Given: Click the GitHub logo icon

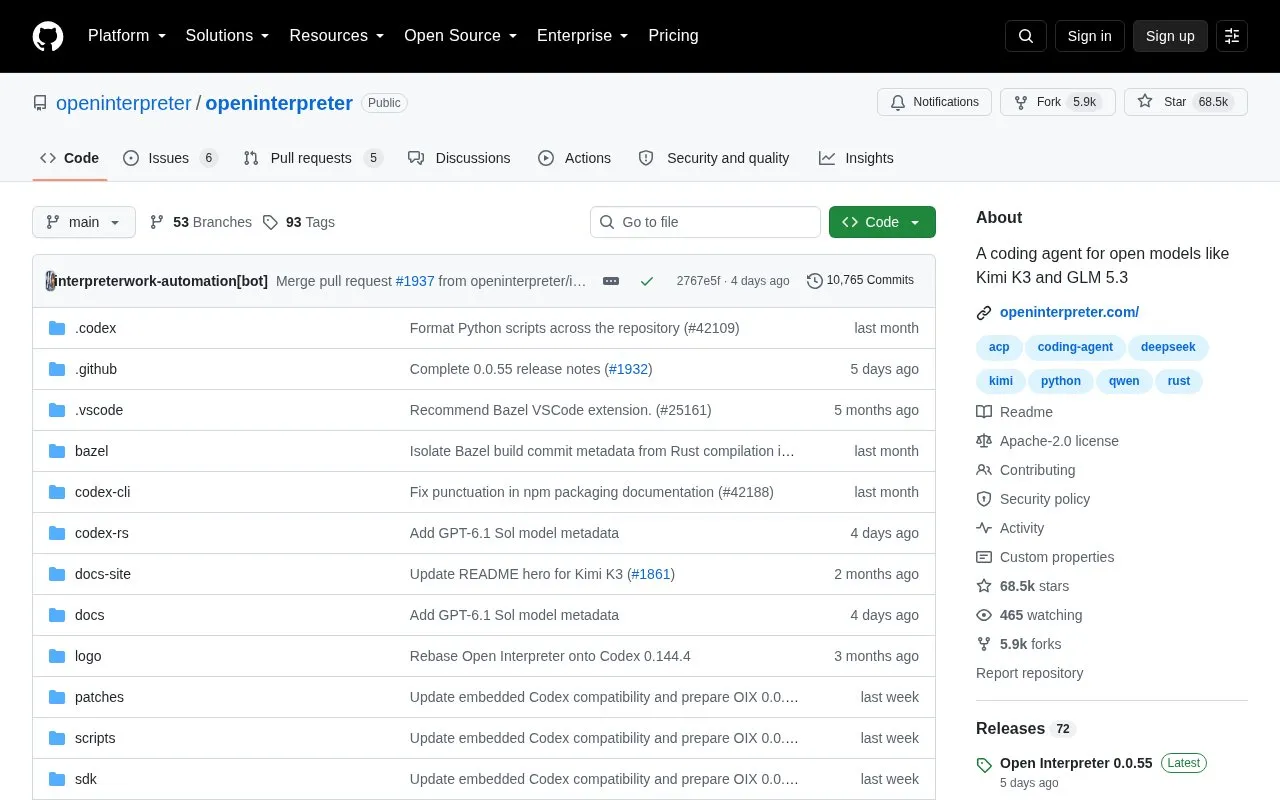Looking at the screenshot, I should [x=48, y=36].
